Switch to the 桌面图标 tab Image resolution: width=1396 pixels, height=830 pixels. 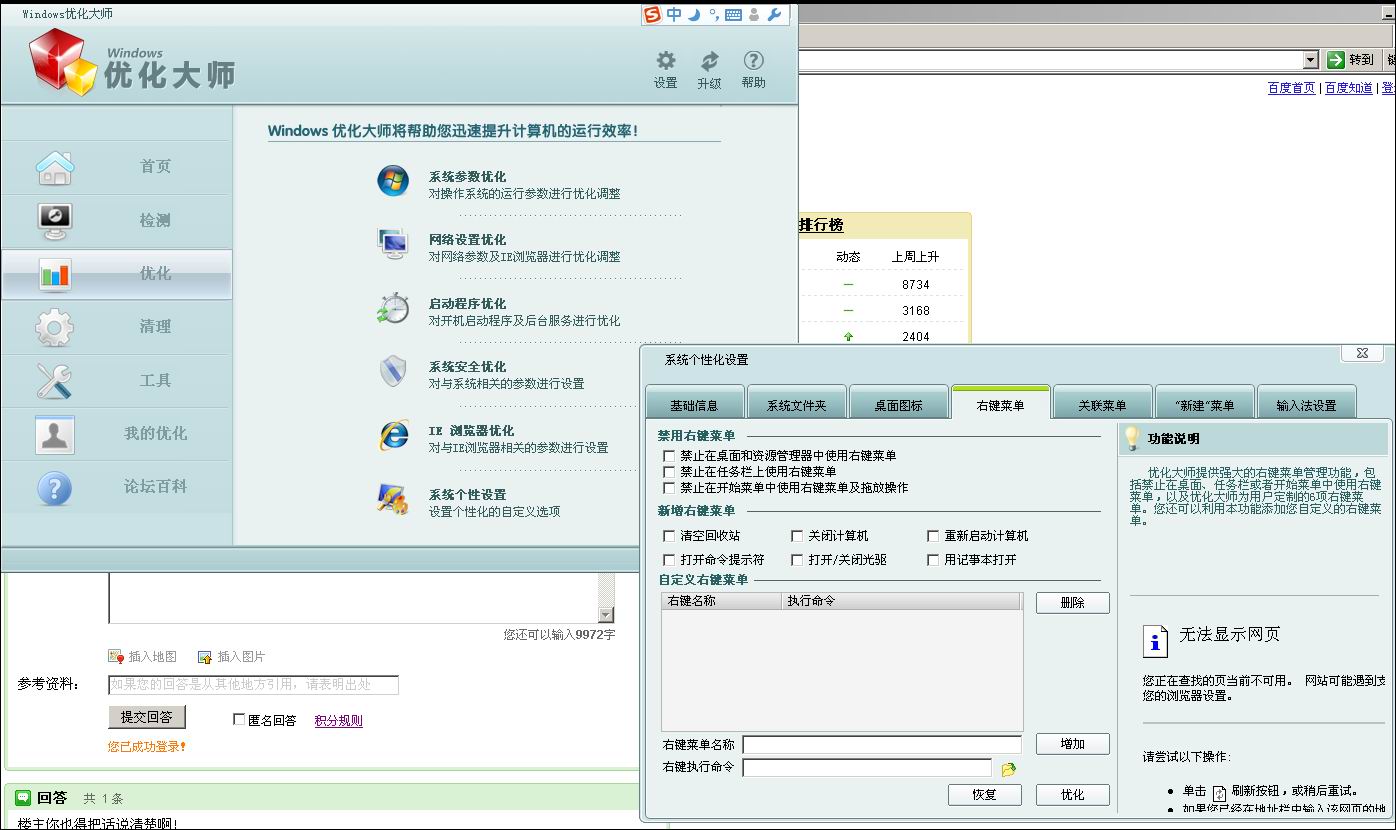coord(899,402)
